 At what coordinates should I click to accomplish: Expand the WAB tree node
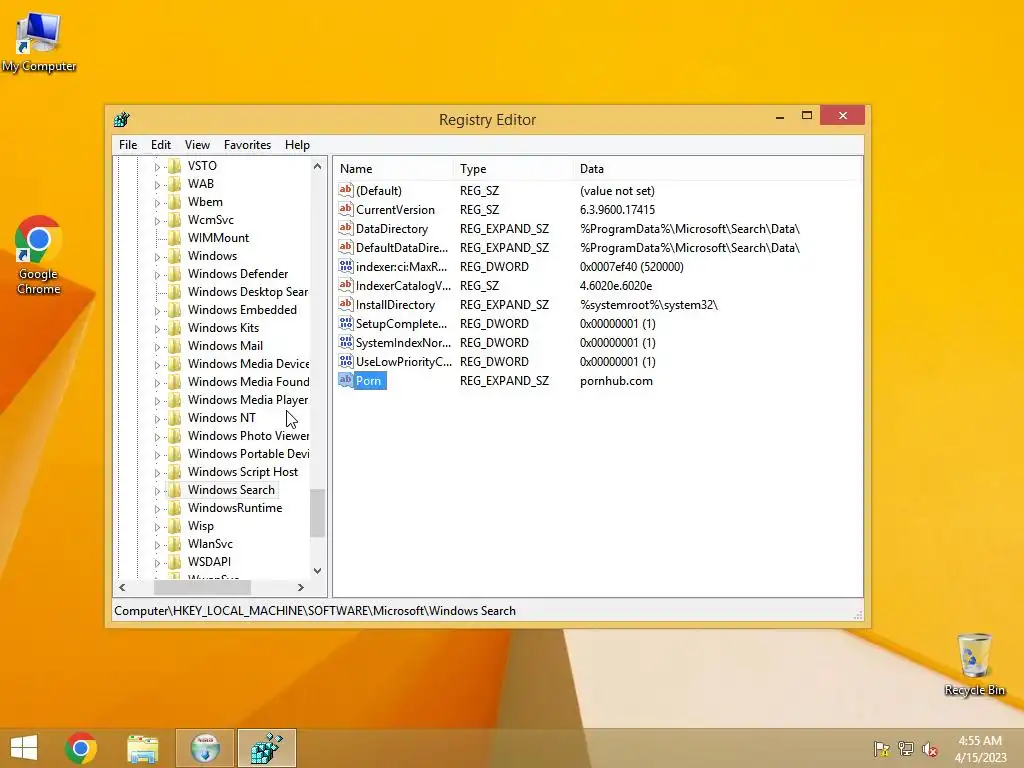[x=157, y=185]
